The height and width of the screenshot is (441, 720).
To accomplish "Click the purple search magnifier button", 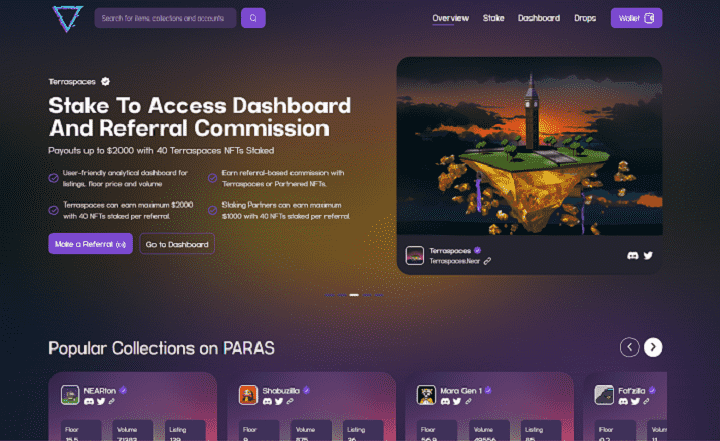I will point(253,18).
